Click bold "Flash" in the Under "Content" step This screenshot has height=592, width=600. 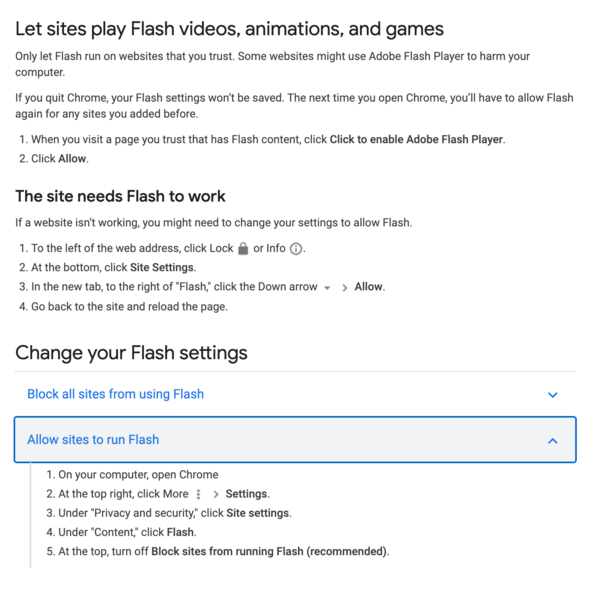[x=180, y=532]
